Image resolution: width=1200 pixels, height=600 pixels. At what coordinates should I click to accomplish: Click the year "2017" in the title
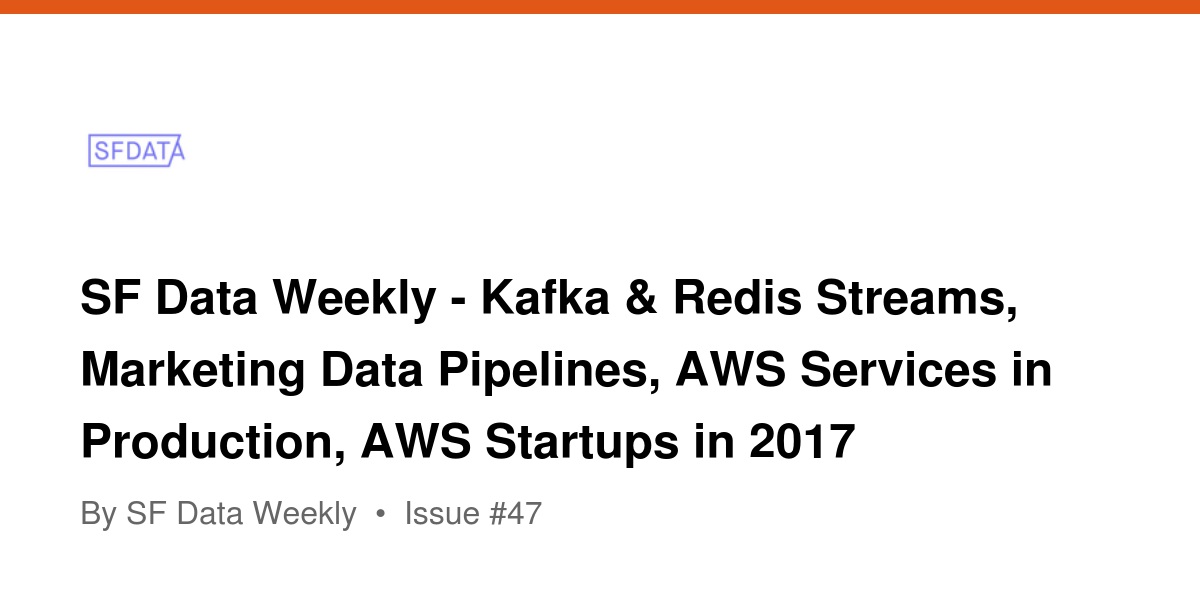click(x=802, y=442)
